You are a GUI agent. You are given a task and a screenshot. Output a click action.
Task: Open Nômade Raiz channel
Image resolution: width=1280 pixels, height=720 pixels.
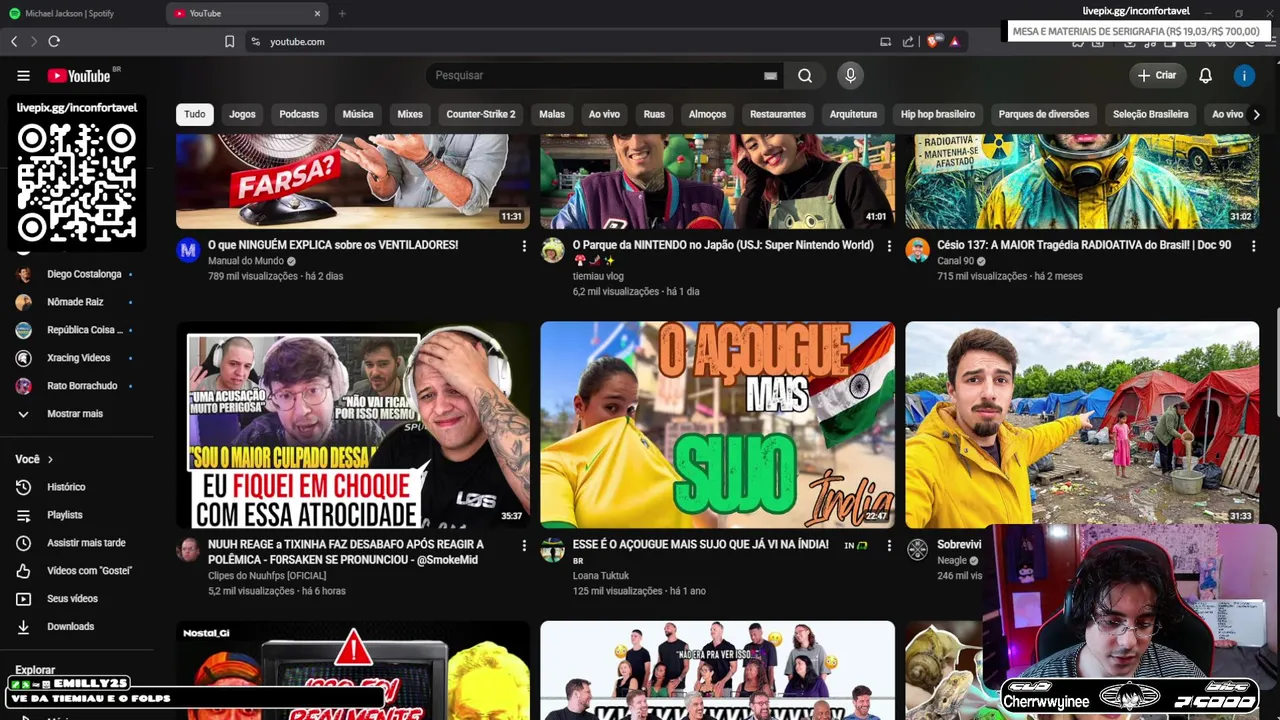(76, 302)
